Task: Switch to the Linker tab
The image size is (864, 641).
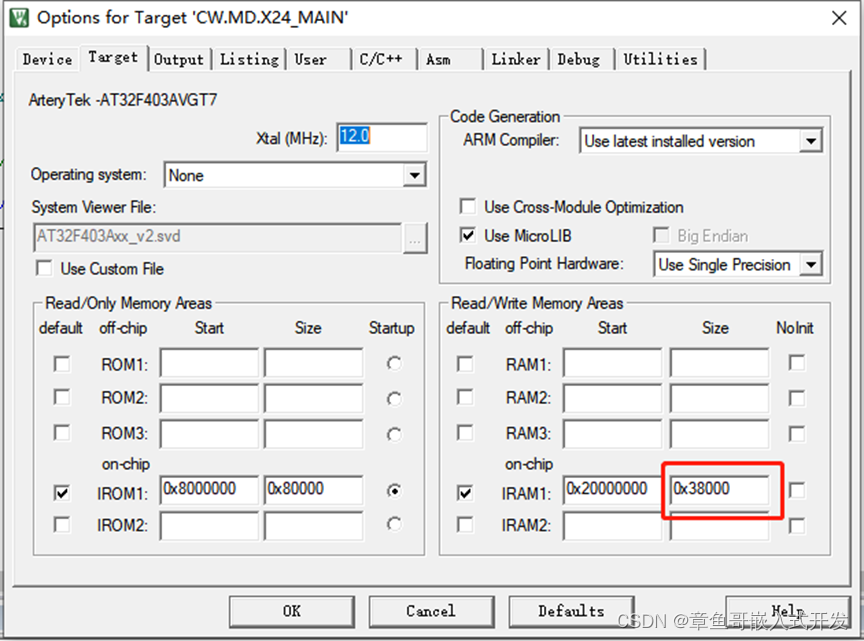Action: [516, 59]
